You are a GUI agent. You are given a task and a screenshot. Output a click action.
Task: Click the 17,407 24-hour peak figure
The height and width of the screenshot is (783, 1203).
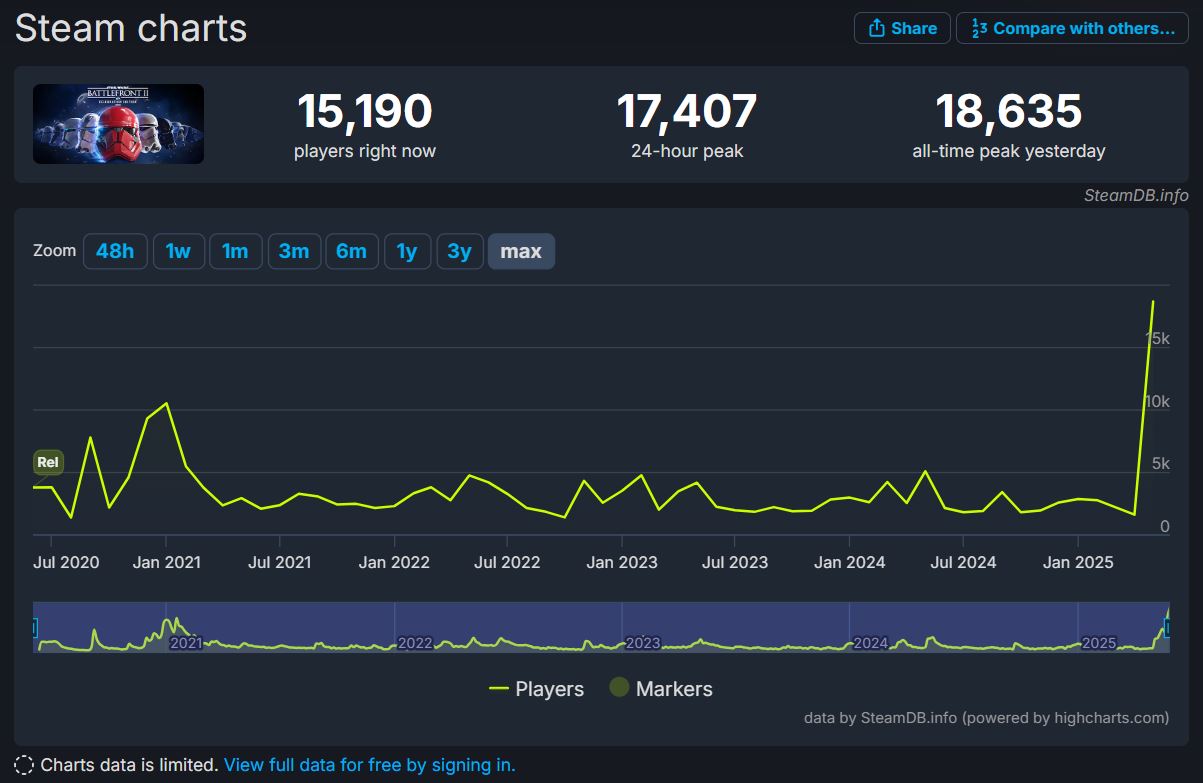click(687, 111)
